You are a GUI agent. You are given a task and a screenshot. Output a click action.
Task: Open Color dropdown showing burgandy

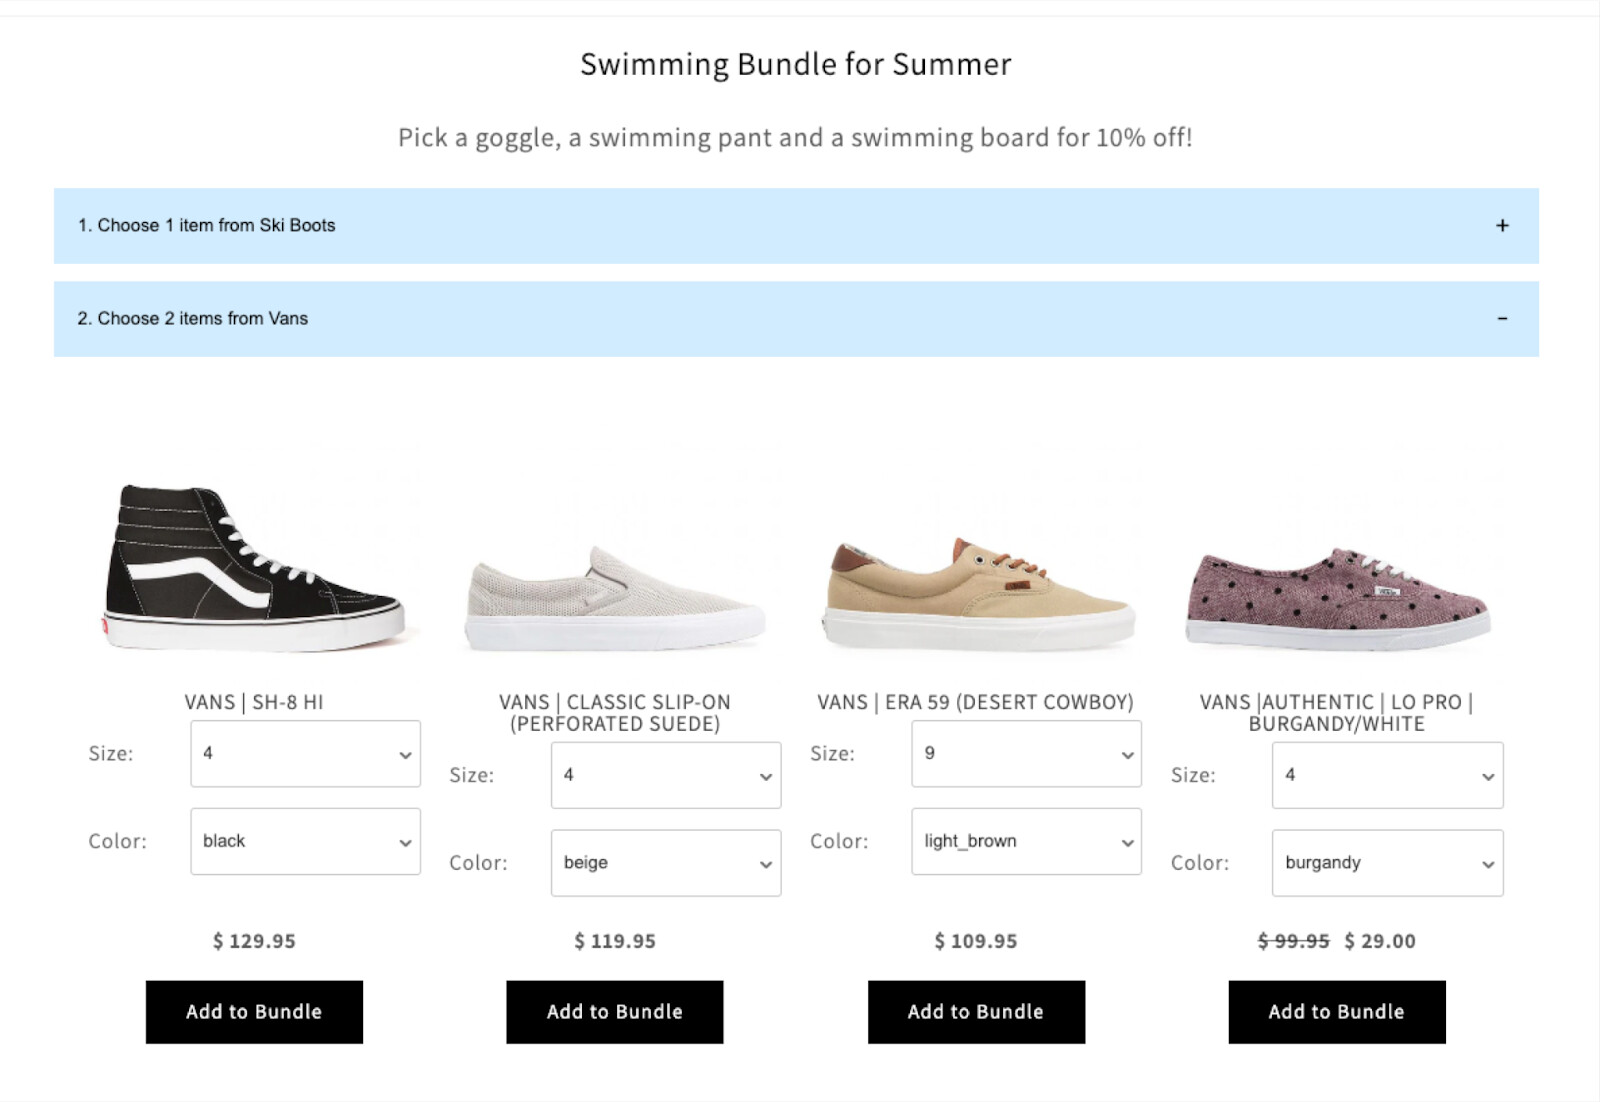[1387, 863]
